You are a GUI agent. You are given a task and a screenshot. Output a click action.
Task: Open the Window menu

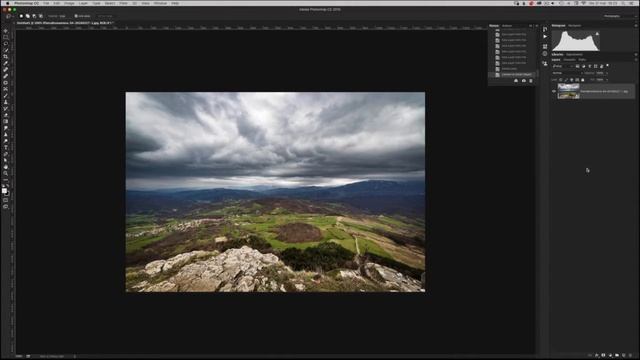point(160,3)
